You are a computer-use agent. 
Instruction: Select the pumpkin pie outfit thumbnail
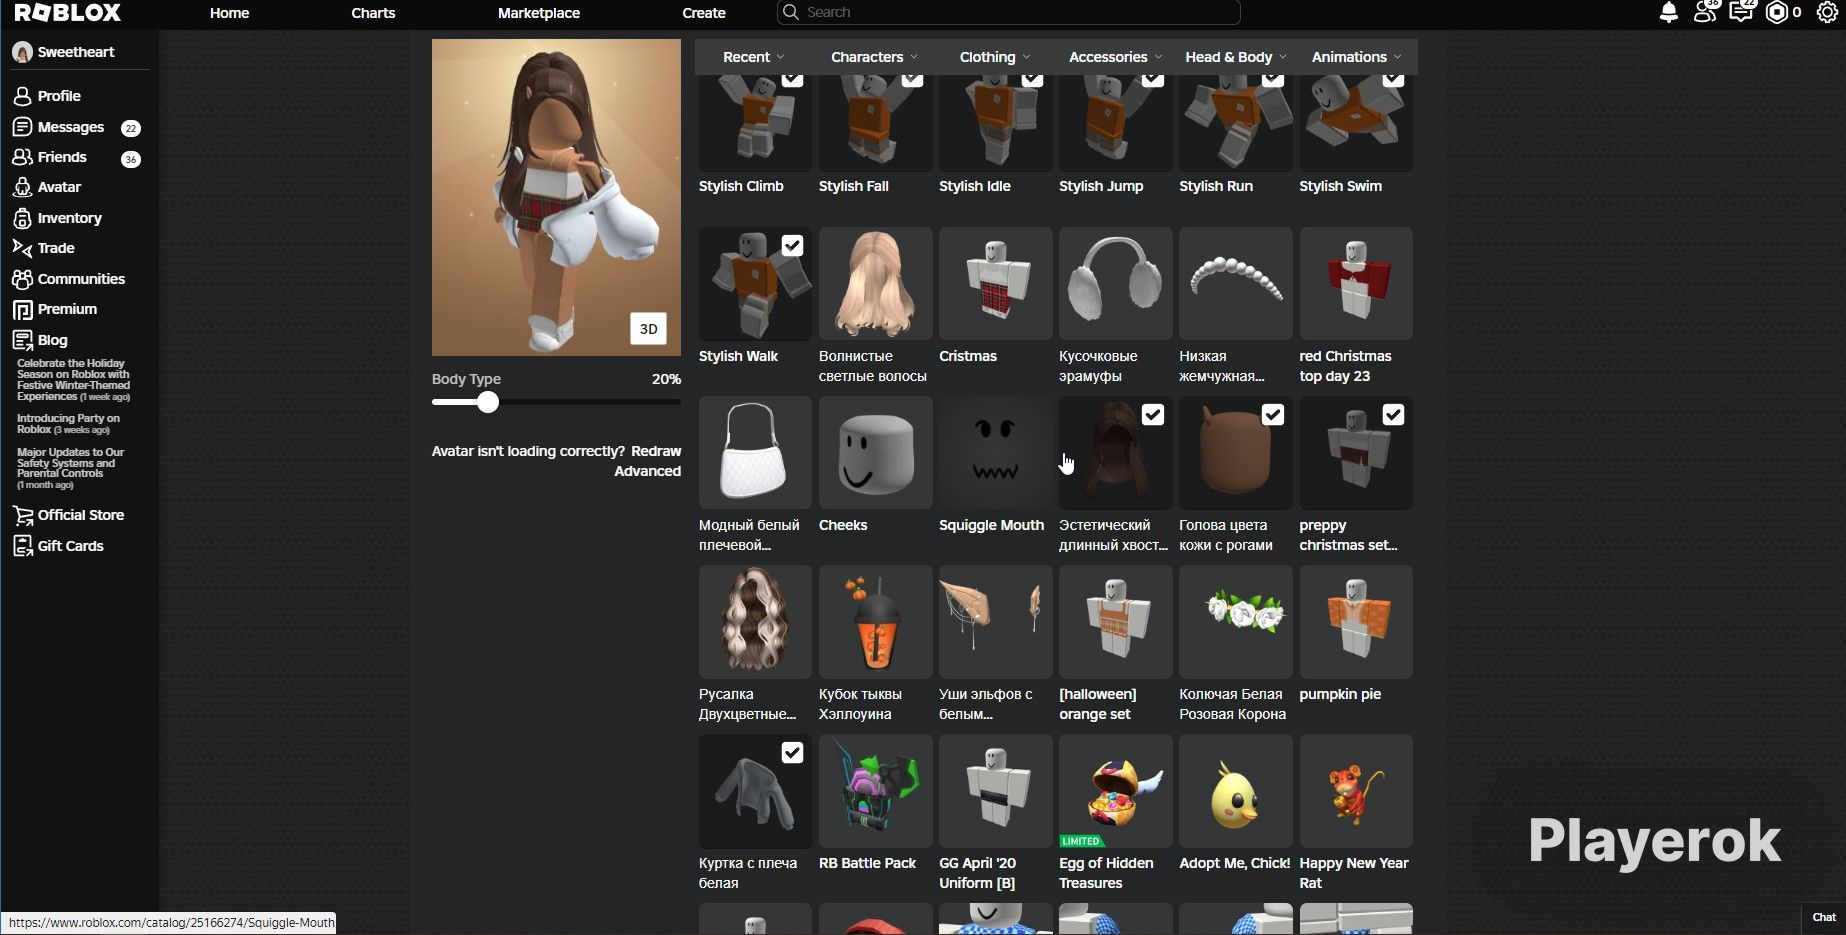coord(1355,621)
